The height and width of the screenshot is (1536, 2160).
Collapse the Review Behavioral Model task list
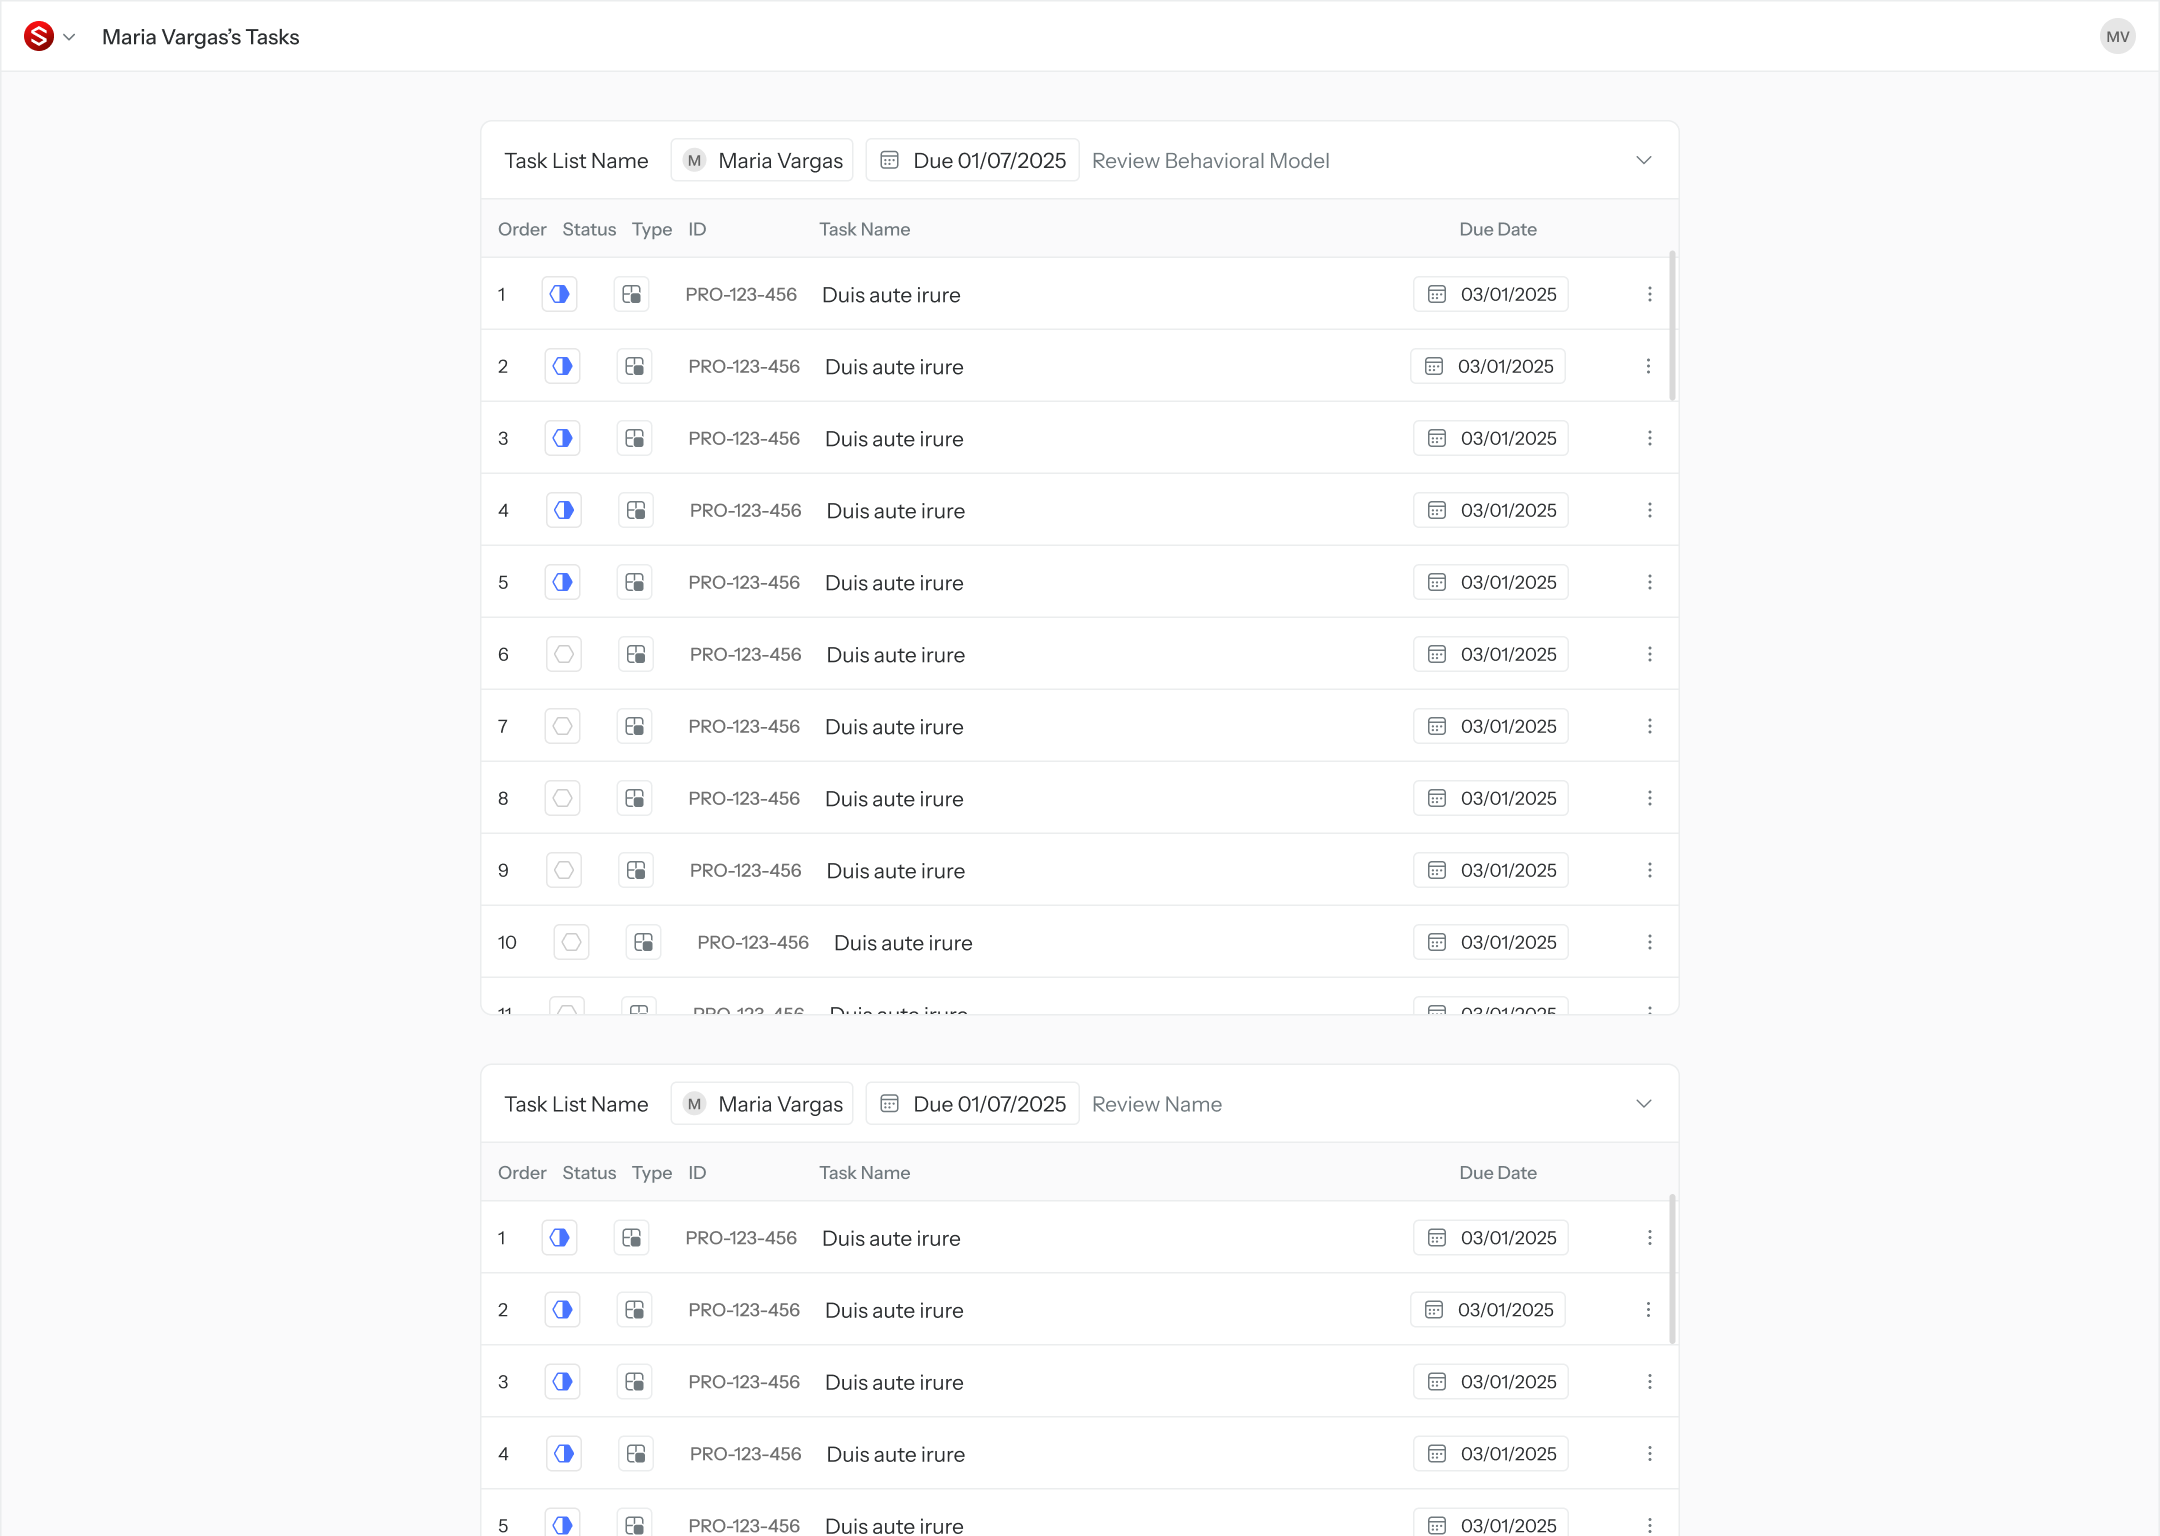[x=1643, y=160]
